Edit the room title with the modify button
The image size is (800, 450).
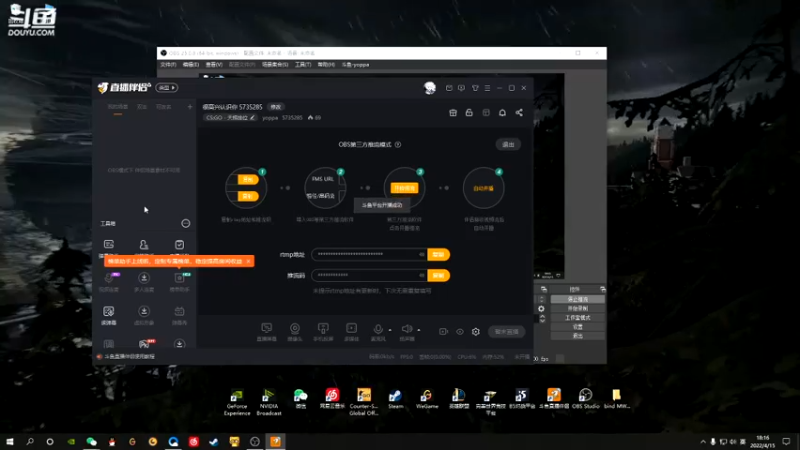(276, 107)
